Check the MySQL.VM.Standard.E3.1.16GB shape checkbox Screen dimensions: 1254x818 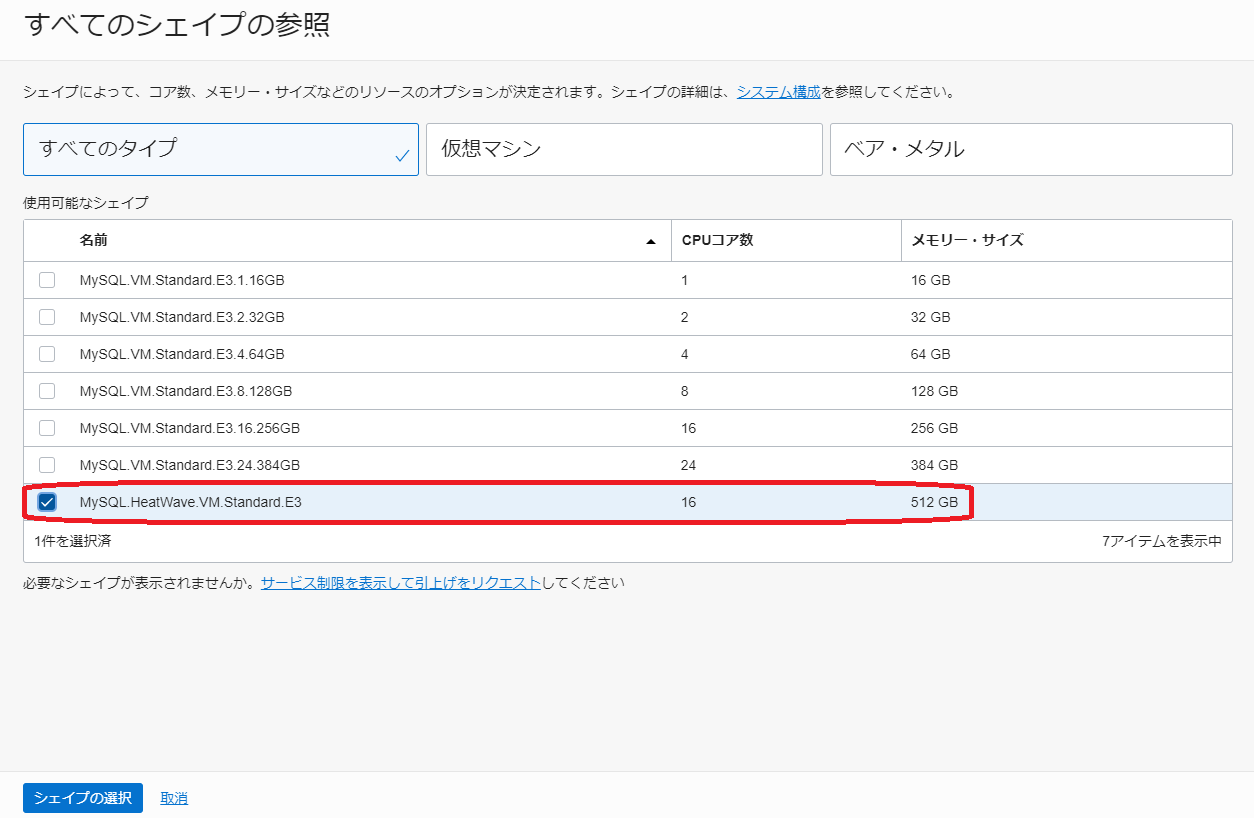point(47,280)
